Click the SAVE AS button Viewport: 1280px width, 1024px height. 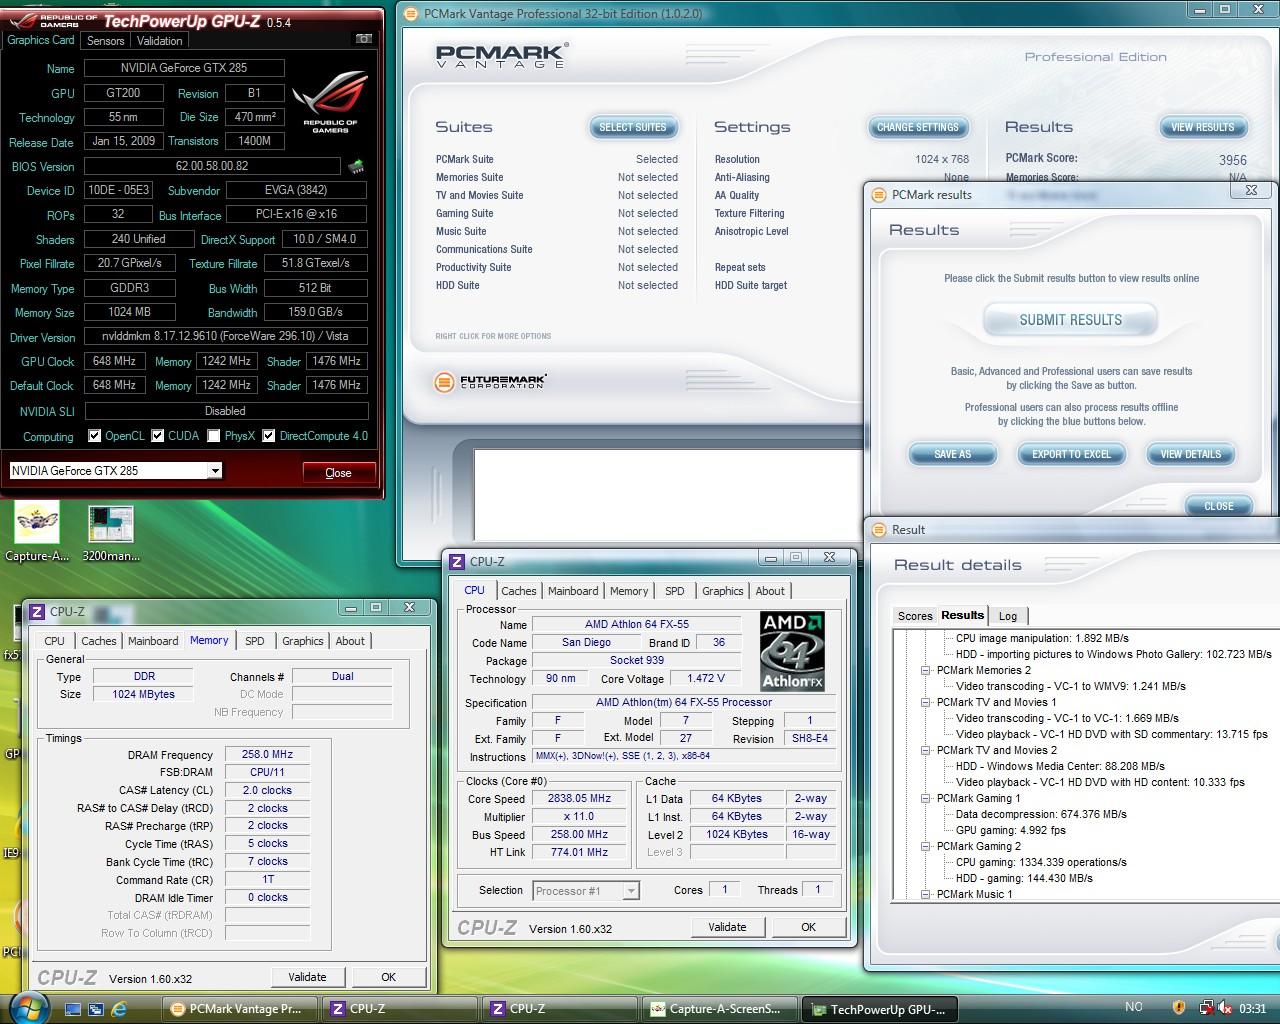952,454
